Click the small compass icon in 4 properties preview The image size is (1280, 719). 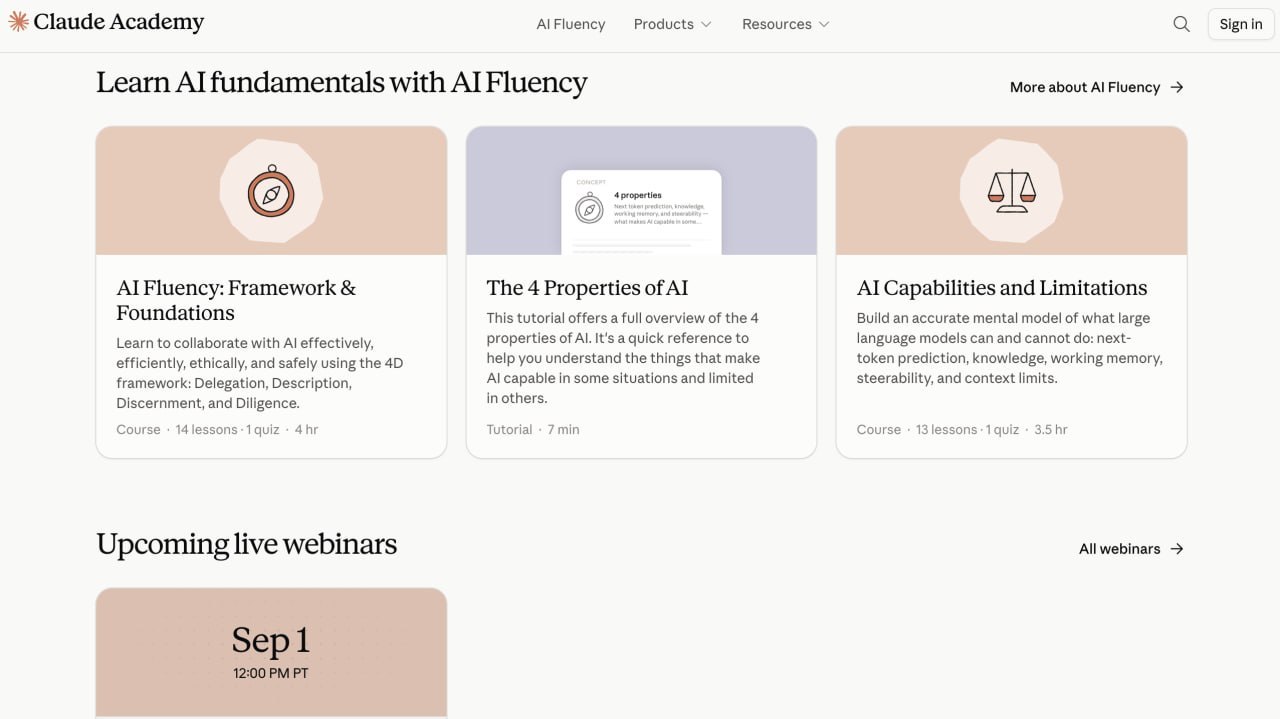click(590, 209)
